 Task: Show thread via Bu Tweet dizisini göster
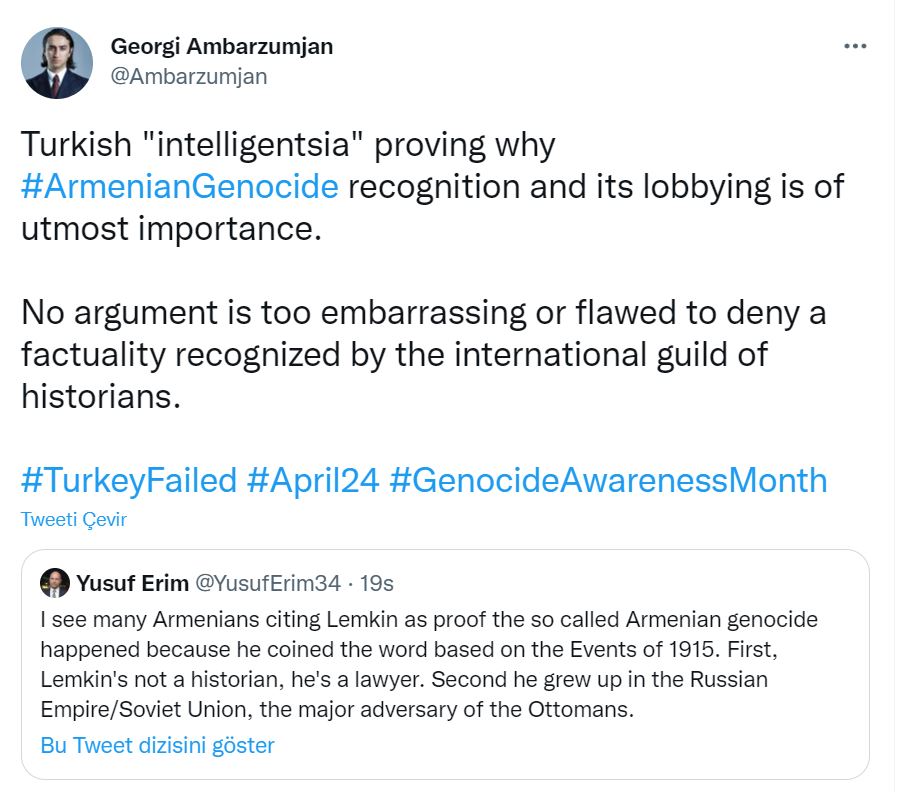[157, 745]
